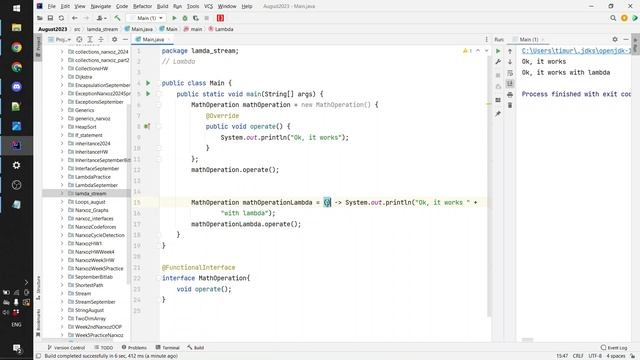
Task: Expand the ShortestPath folder arrow
Action: pos(62,285)
